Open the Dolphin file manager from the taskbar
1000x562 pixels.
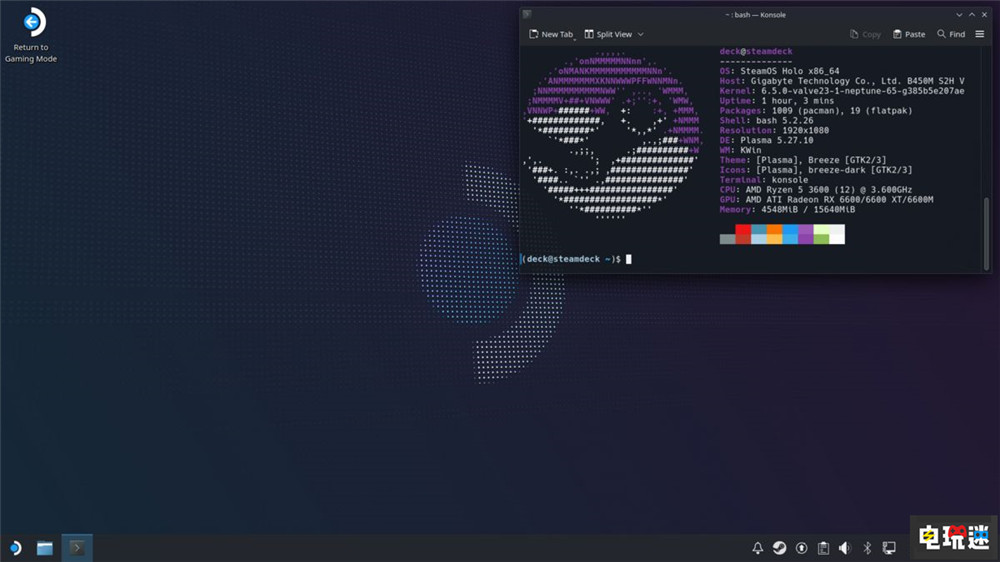point(45,548)
